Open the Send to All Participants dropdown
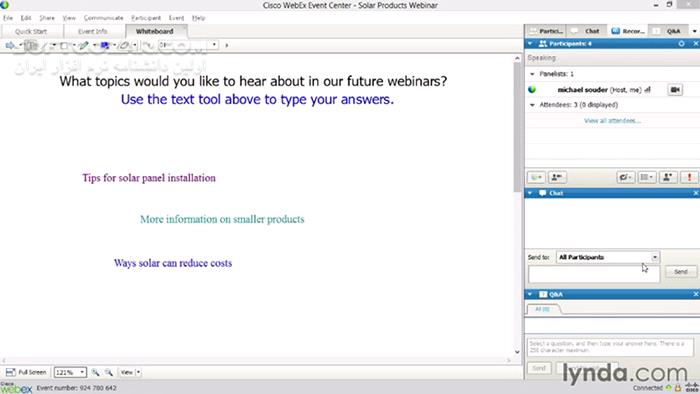 [608, 257]
